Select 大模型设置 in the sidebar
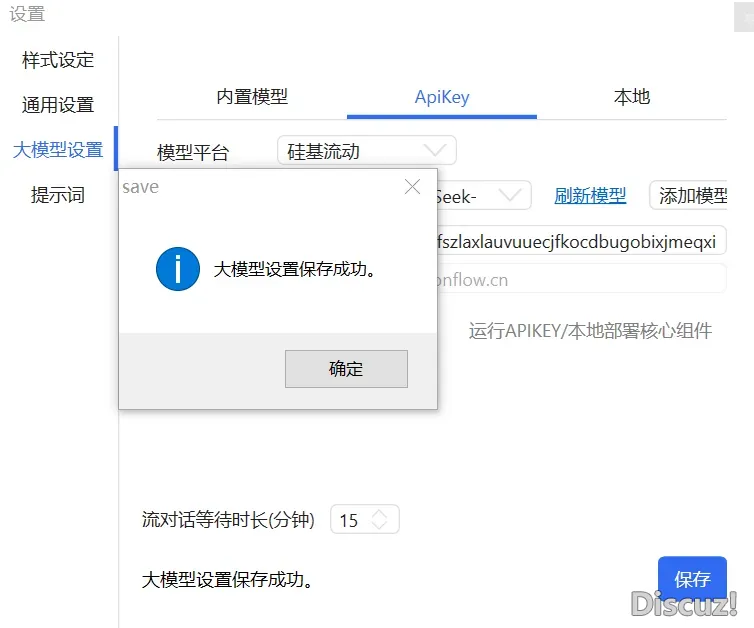Image resolution: width=754 pixels, height=628 pixels. tap(58, 150)
